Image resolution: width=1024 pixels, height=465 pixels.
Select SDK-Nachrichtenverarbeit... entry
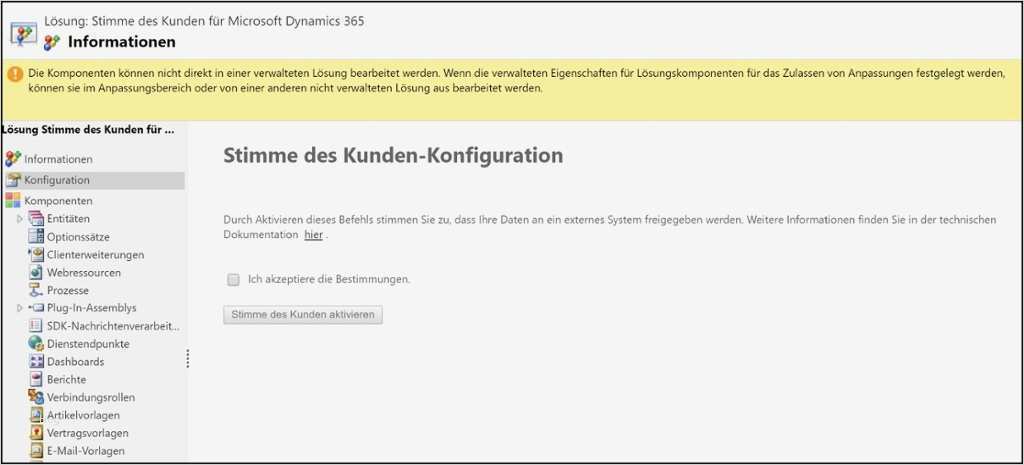point(113,326)
